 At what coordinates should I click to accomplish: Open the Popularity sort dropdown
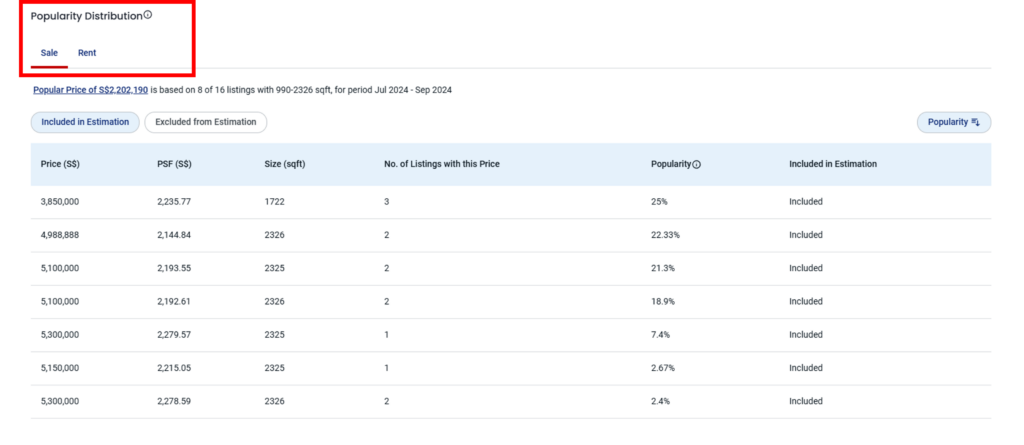tap(953, 122)
